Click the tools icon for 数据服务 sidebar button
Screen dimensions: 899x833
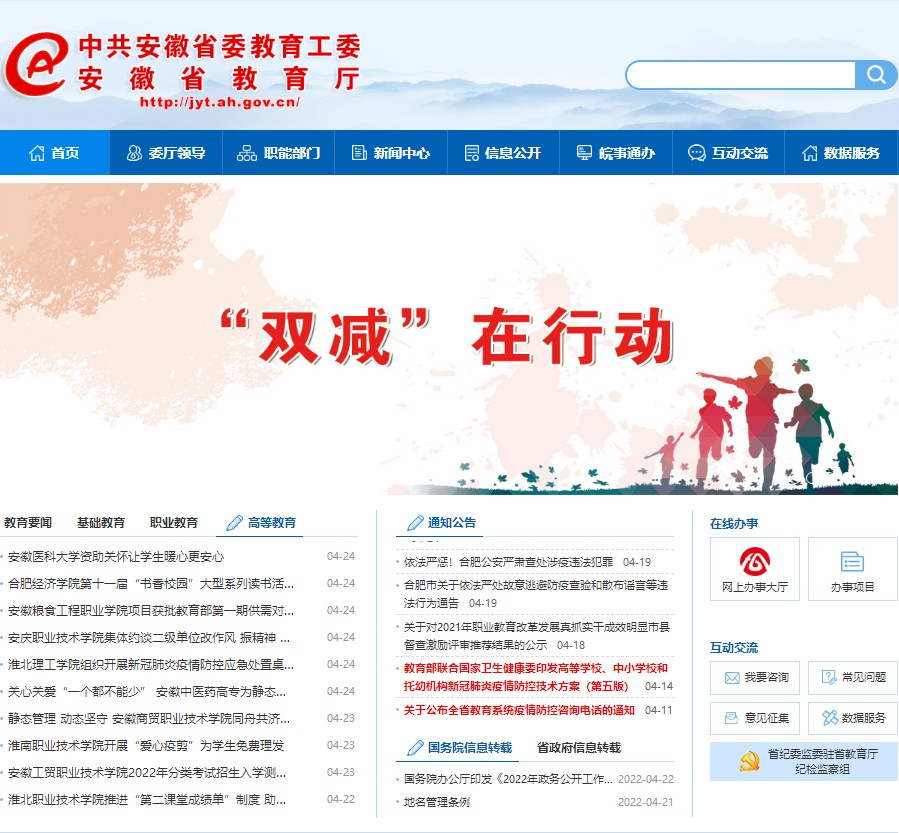pos(830,718)
